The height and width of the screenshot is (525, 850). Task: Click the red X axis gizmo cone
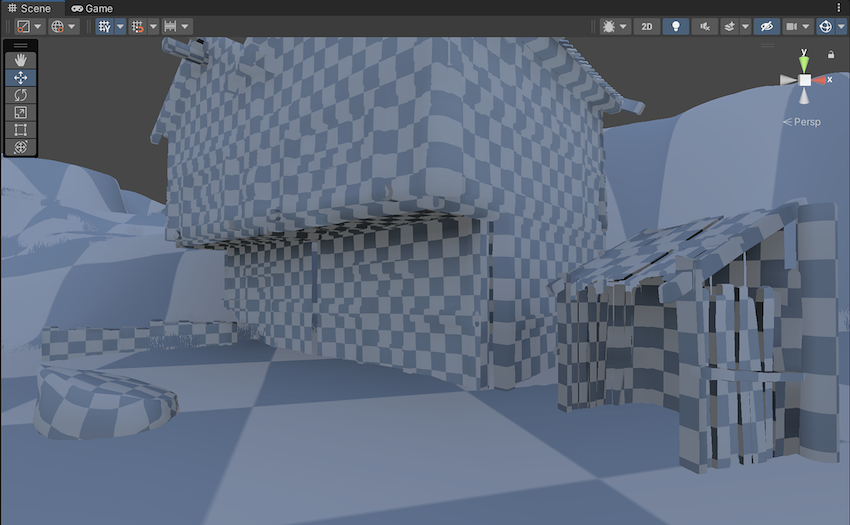[x=822, y=80]
